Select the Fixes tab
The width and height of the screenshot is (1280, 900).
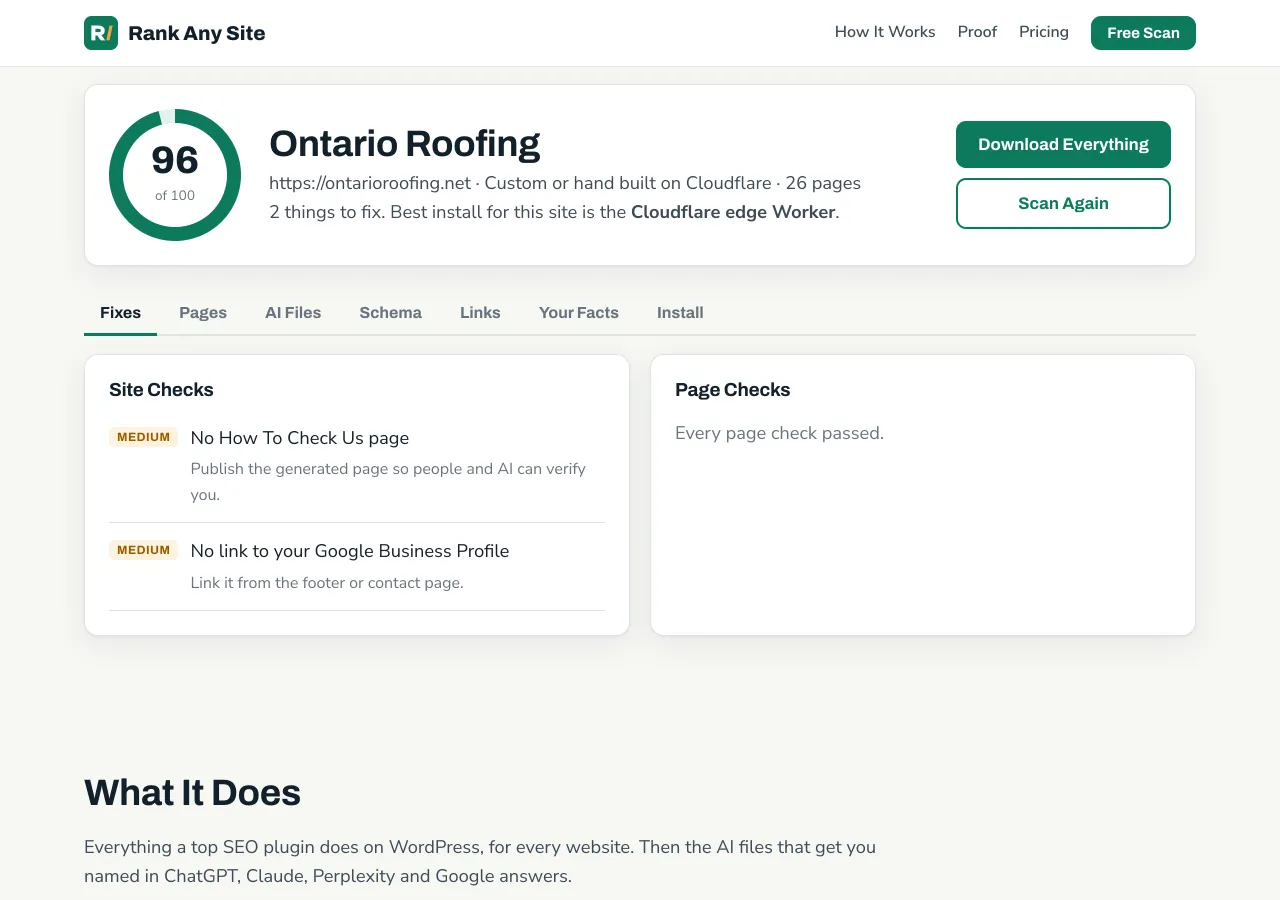120,313
